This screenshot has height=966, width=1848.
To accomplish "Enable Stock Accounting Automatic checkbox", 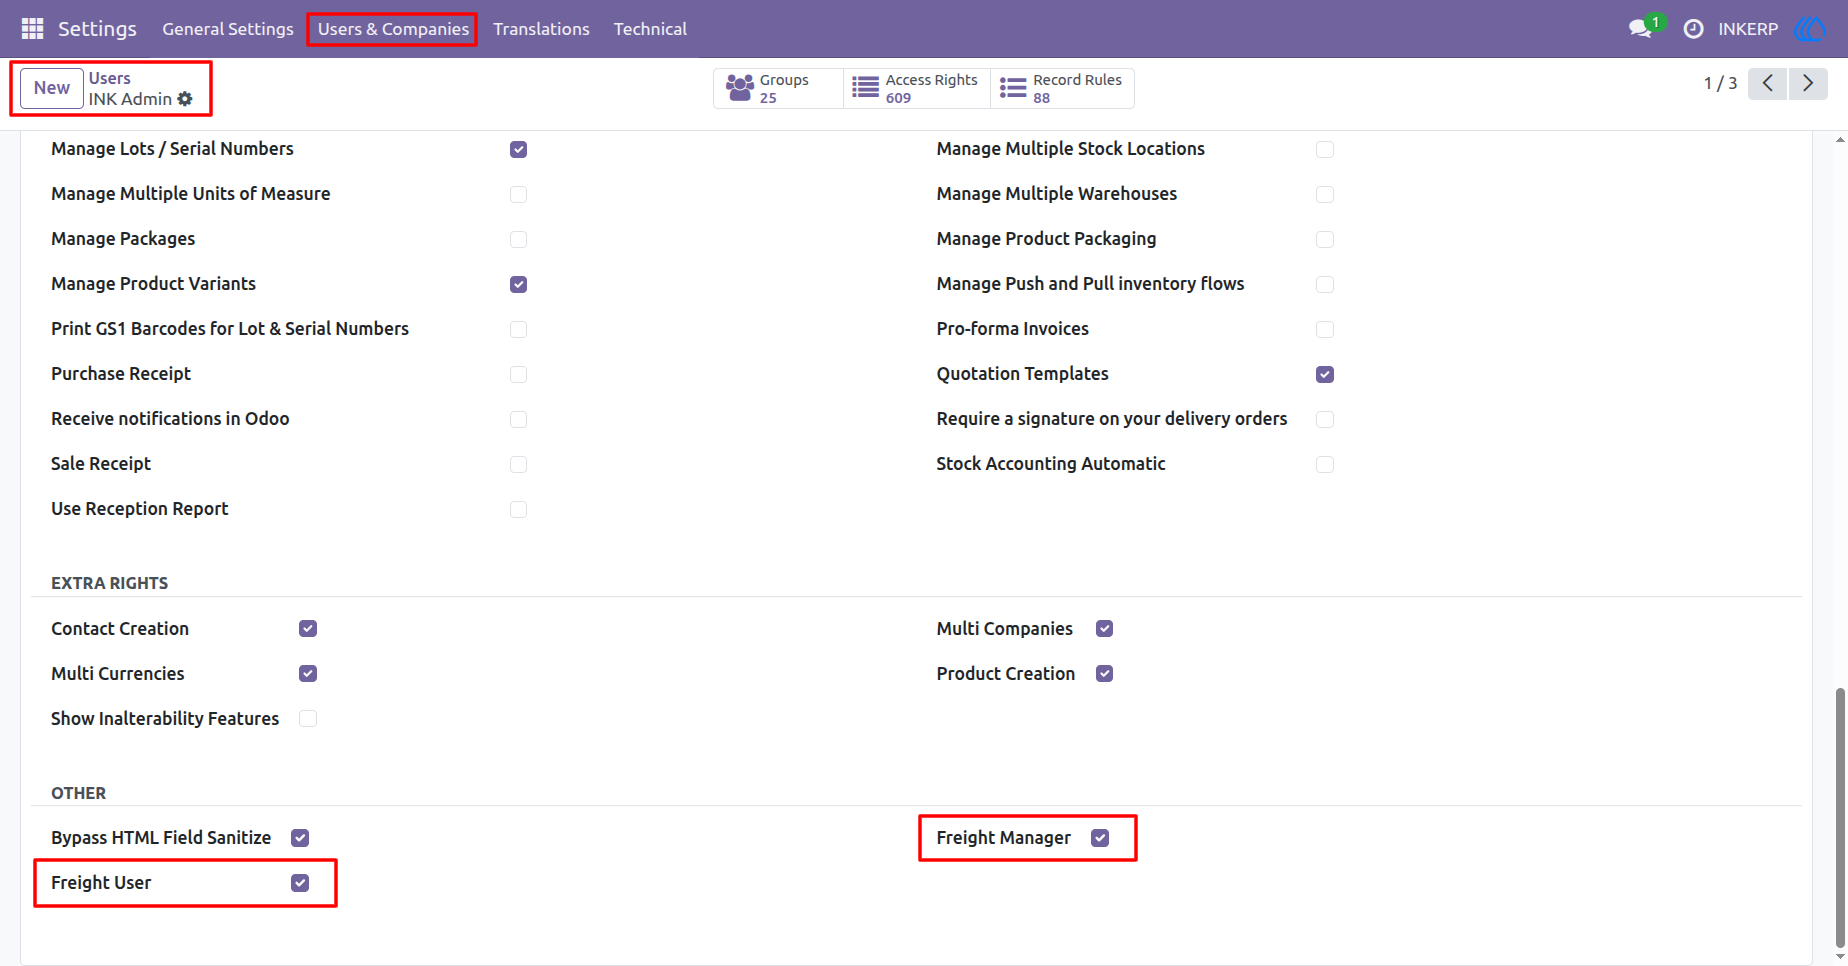I will coord(1325,464).
